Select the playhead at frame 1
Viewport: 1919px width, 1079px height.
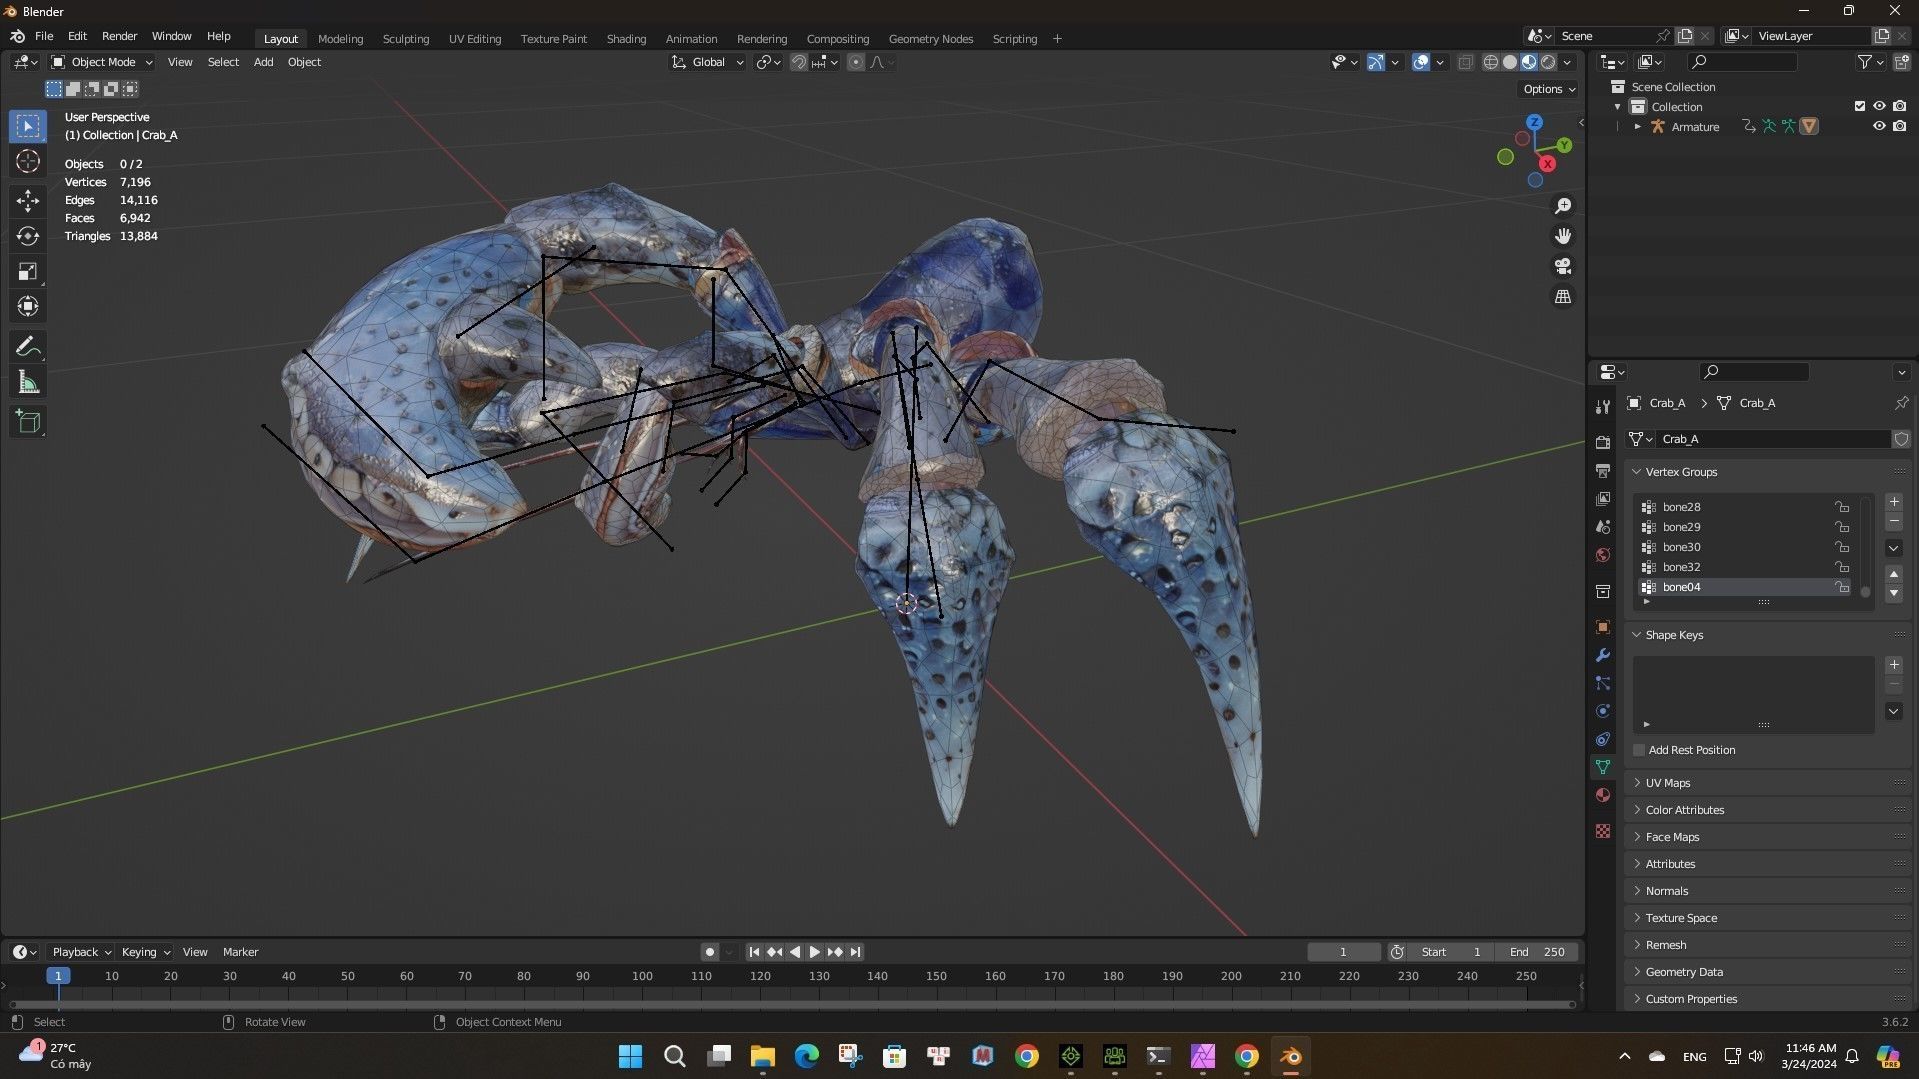pos(58,976)
